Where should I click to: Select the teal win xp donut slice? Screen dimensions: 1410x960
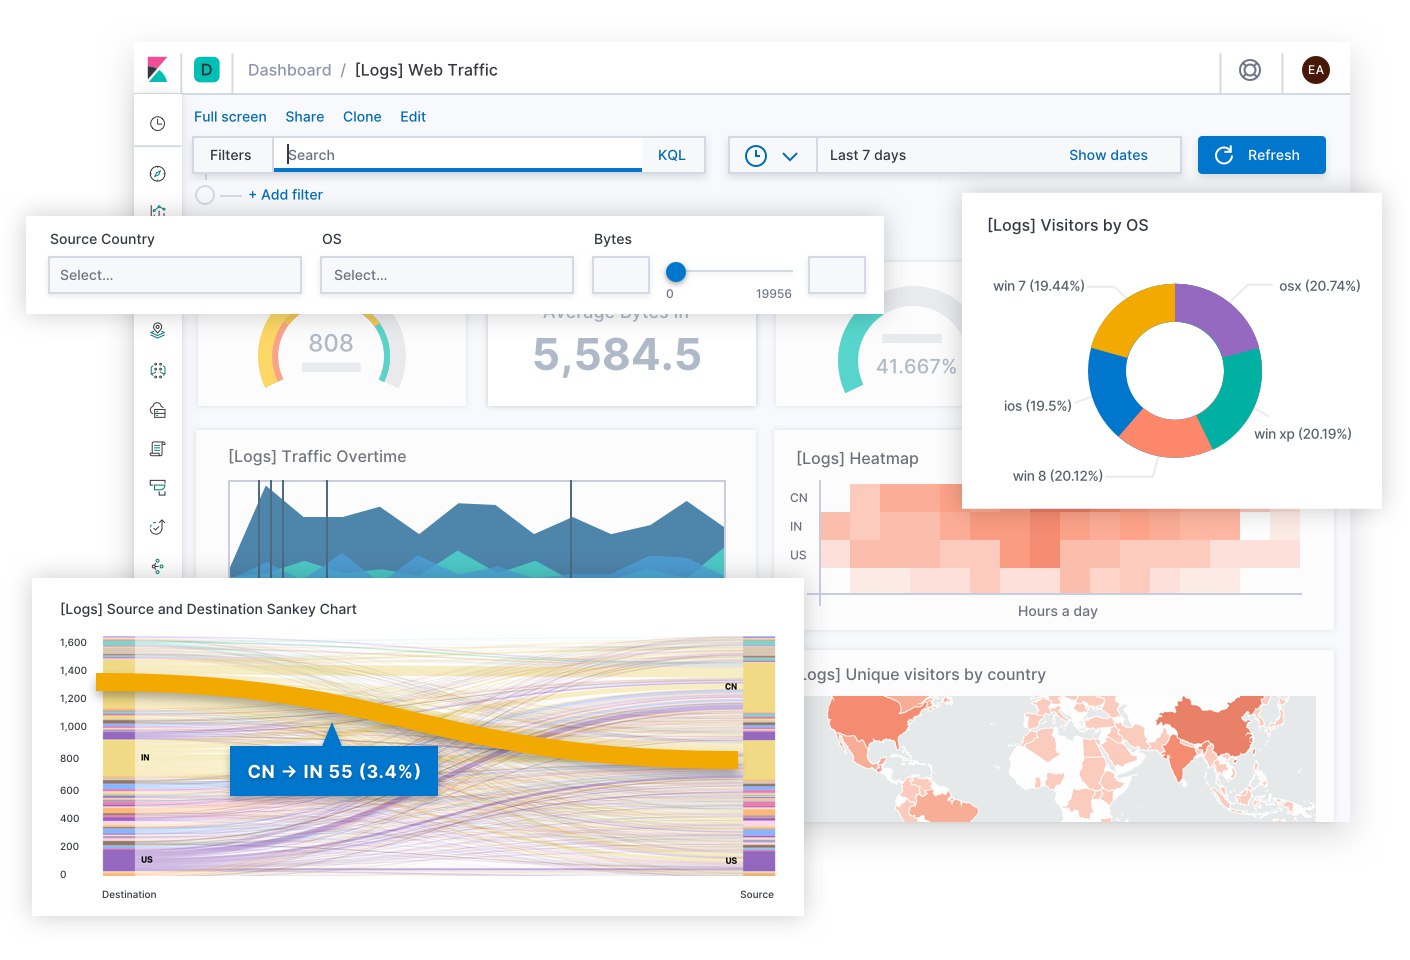coord(1234,399)
